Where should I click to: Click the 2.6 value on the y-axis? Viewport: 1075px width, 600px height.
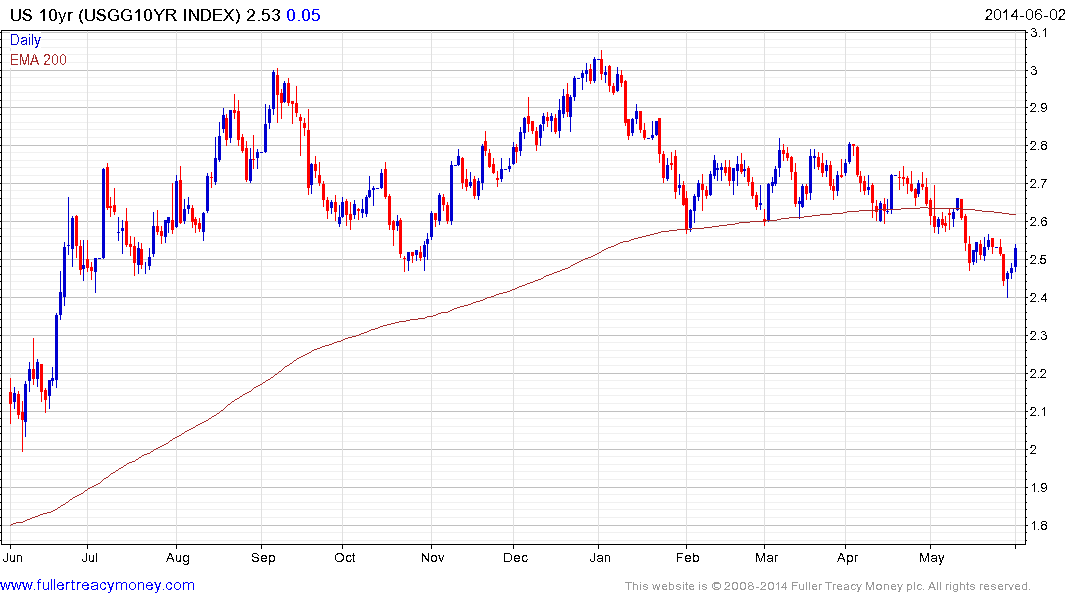click(x=1039, y=221)
